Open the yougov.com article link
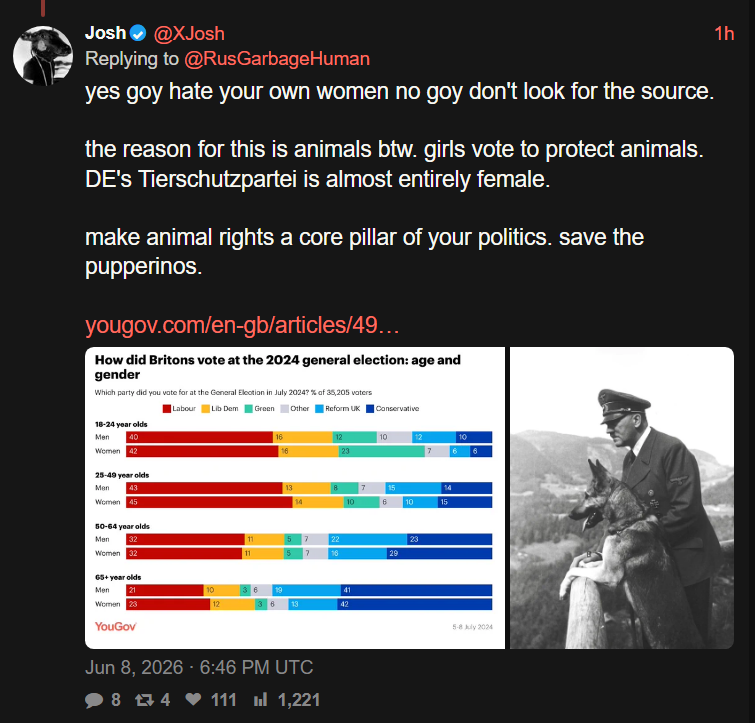 coord(242,325)
